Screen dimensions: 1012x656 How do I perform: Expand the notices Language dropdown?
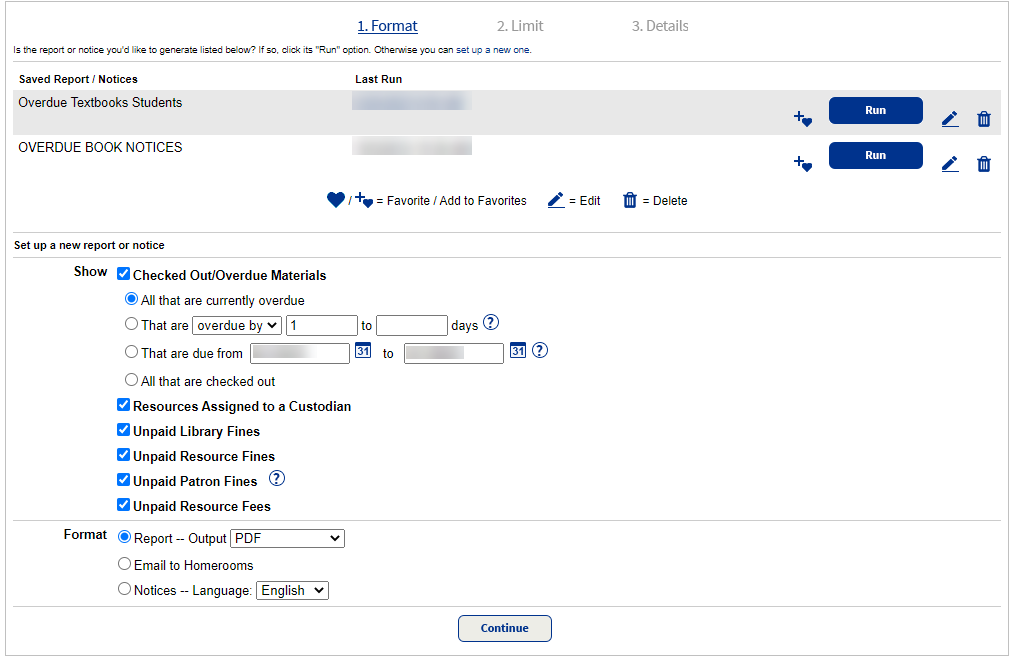point(292,590)
